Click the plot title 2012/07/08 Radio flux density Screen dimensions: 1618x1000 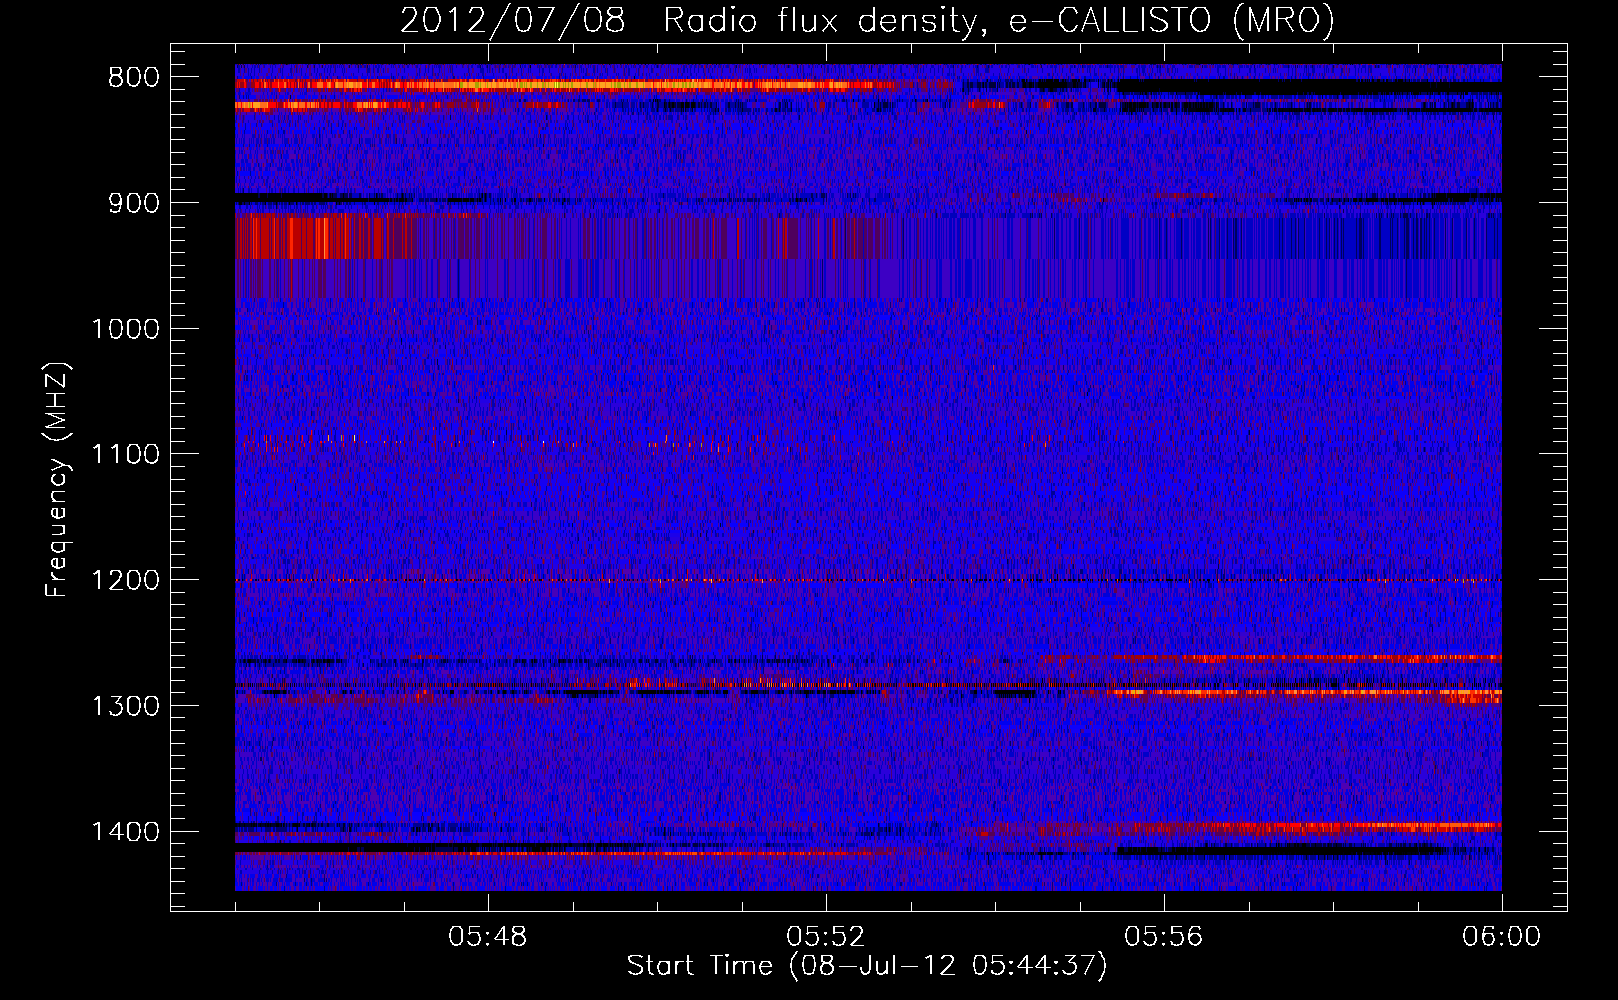867,21
